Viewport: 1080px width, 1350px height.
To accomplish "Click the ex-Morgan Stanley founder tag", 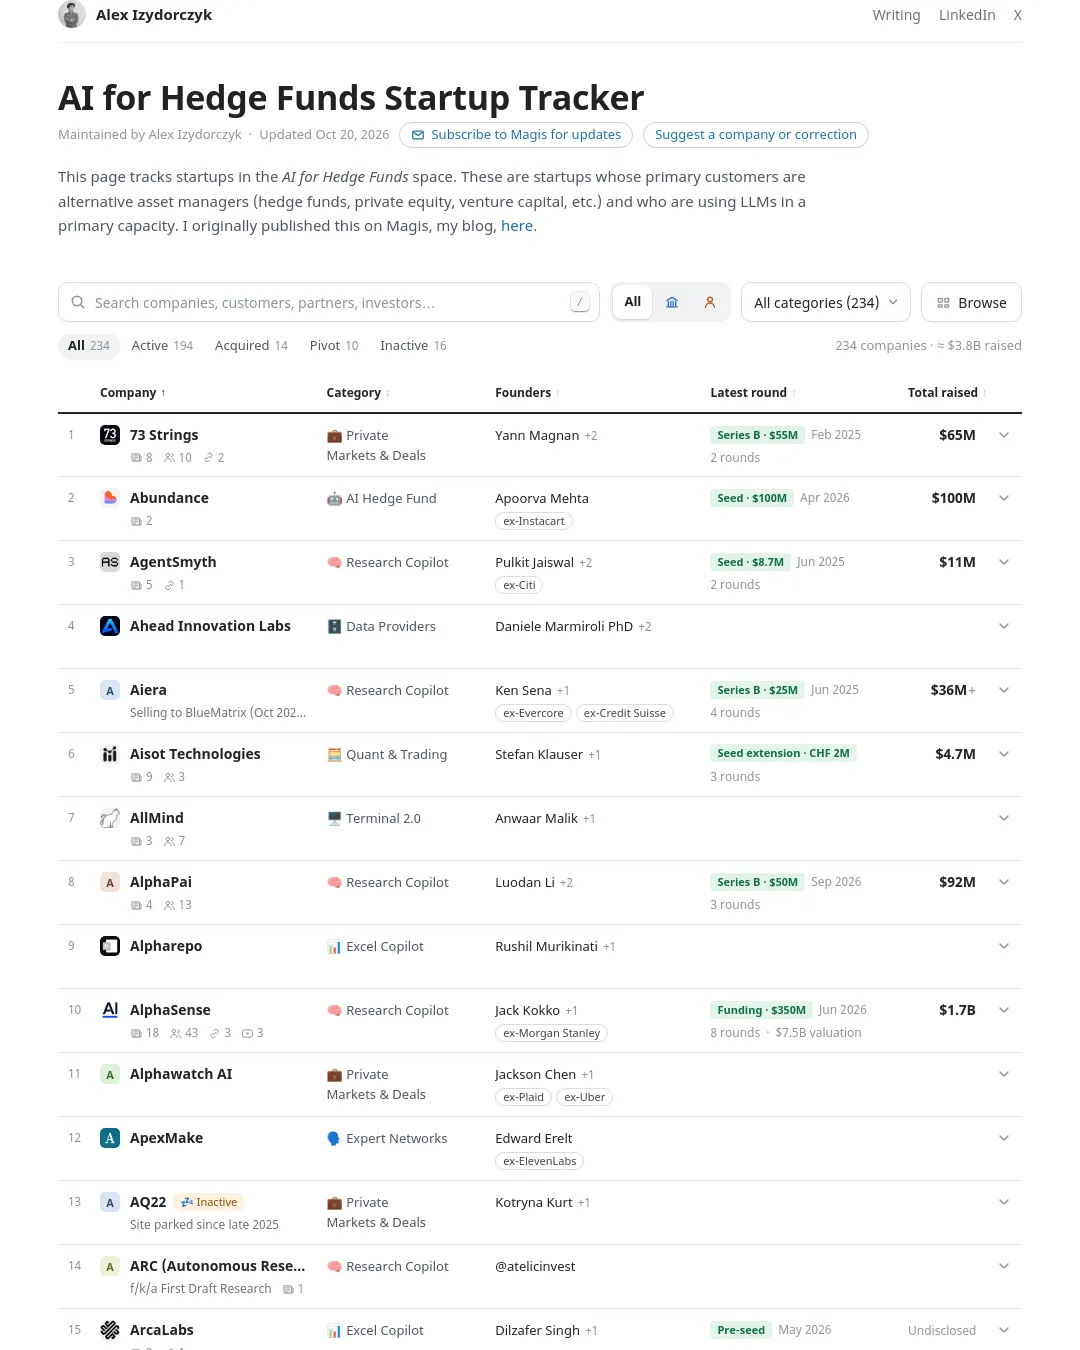I will (552, 1033).
